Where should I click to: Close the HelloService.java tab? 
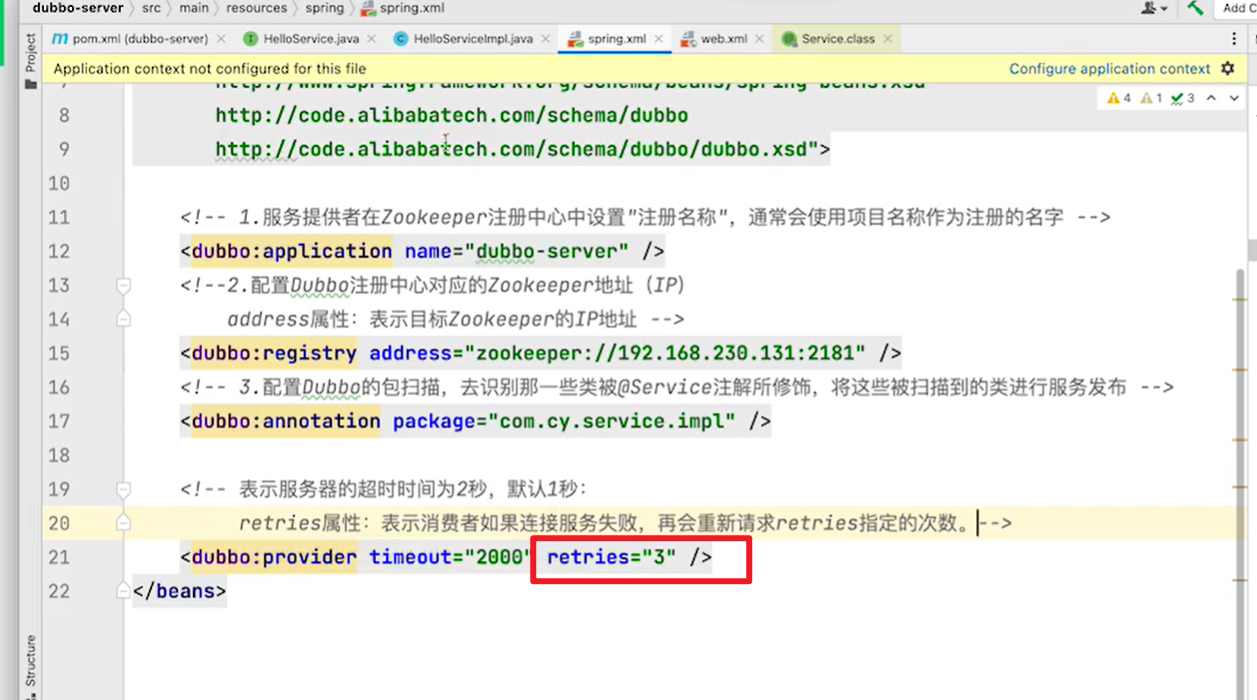point(371,39)
